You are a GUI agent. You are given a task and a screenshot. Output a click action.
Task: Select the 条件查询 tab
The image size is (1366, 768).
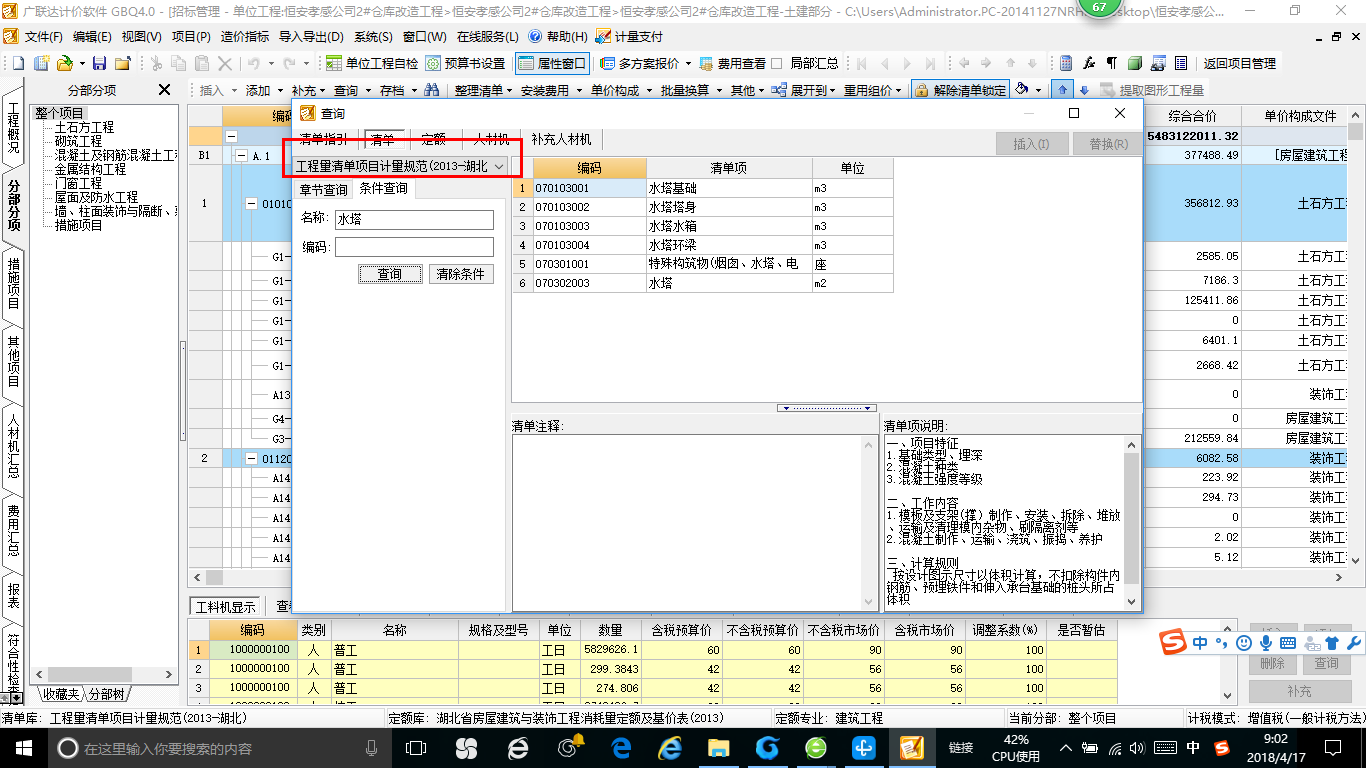point(384,189)
